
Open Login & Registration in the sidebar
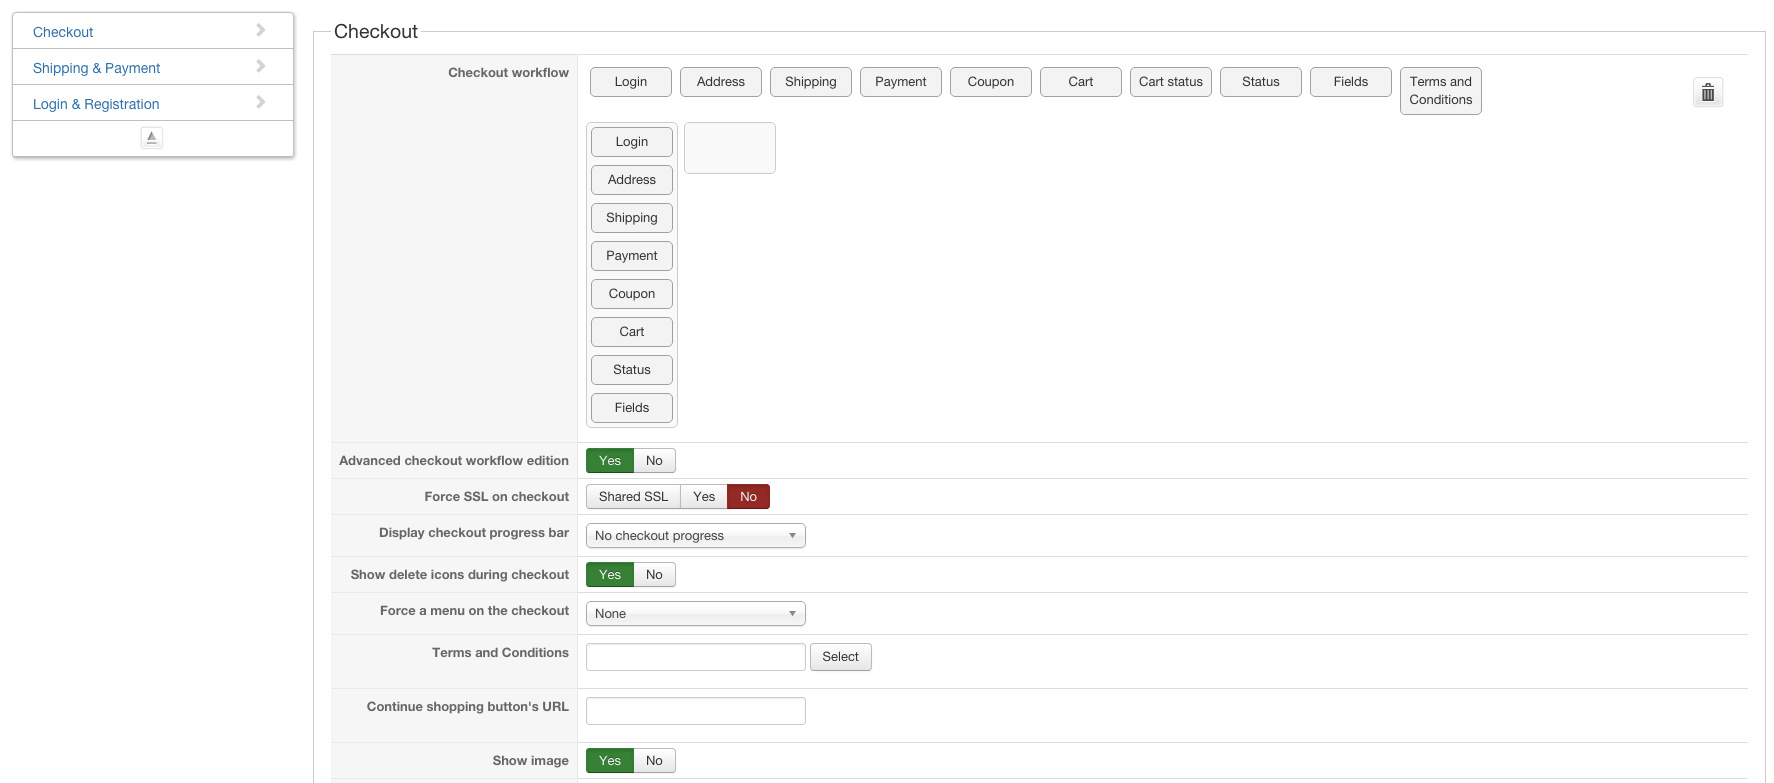[153, 103]
